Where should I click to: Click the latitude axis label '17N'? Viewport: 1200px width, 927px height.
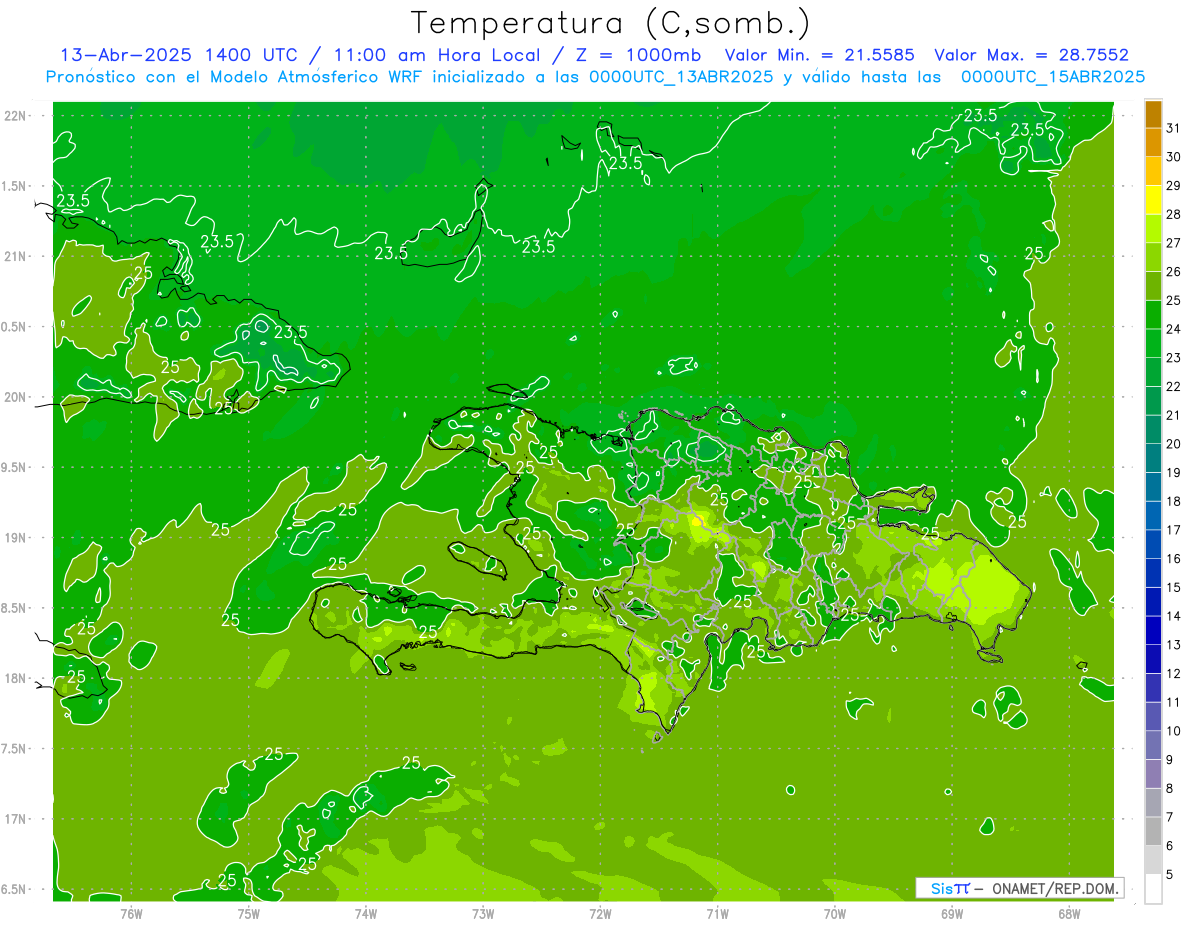[x=17, y=819]
